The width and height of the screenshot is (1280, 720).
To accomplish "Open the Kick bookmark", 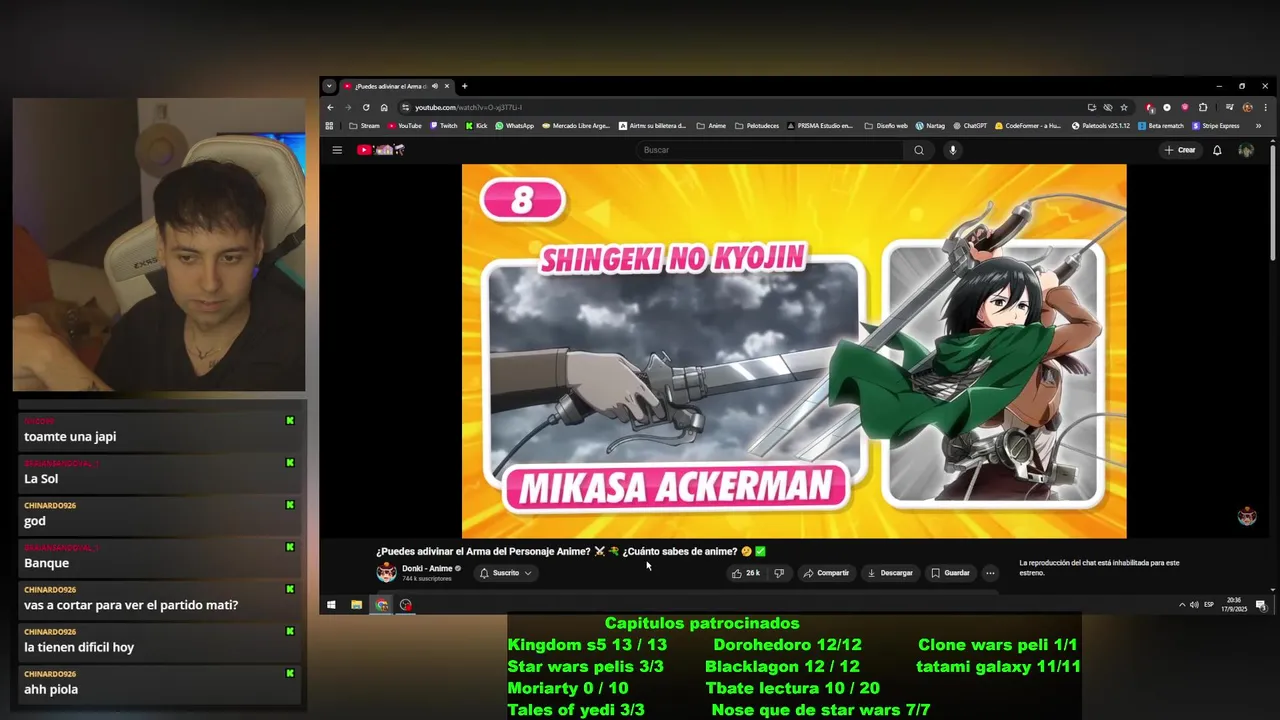I will (x=476, y=126).
